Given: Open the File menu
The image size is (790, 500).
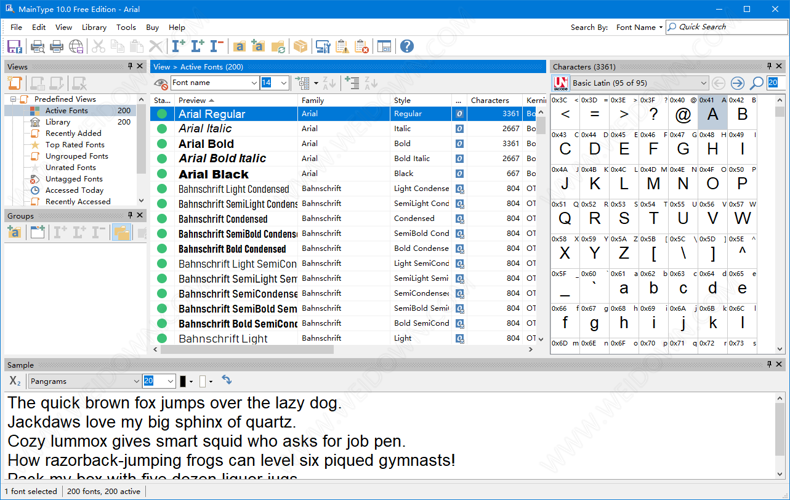Looking at the screenshot, I should click(16, 27).
